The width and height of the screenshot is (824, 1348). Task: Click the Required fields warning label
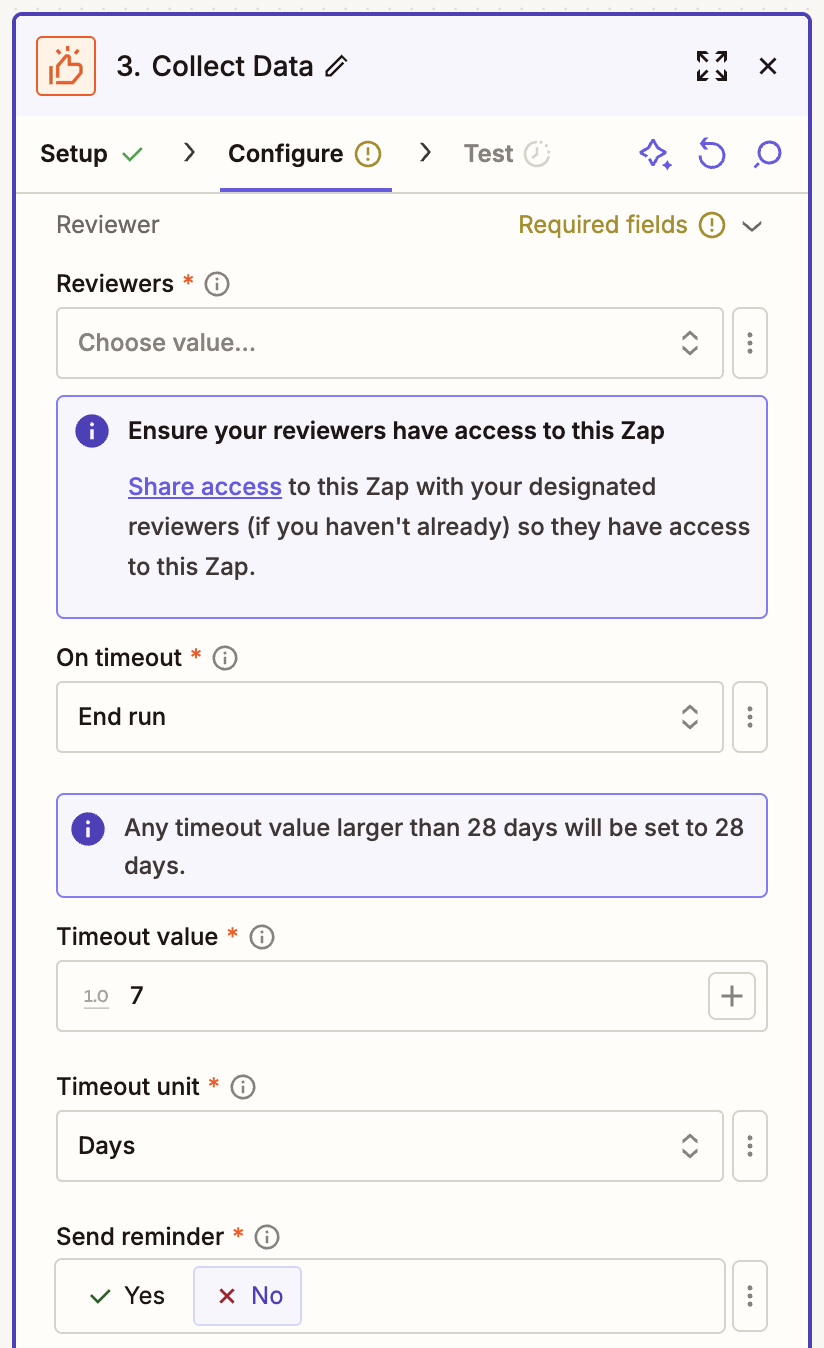(x=603, y=225)
